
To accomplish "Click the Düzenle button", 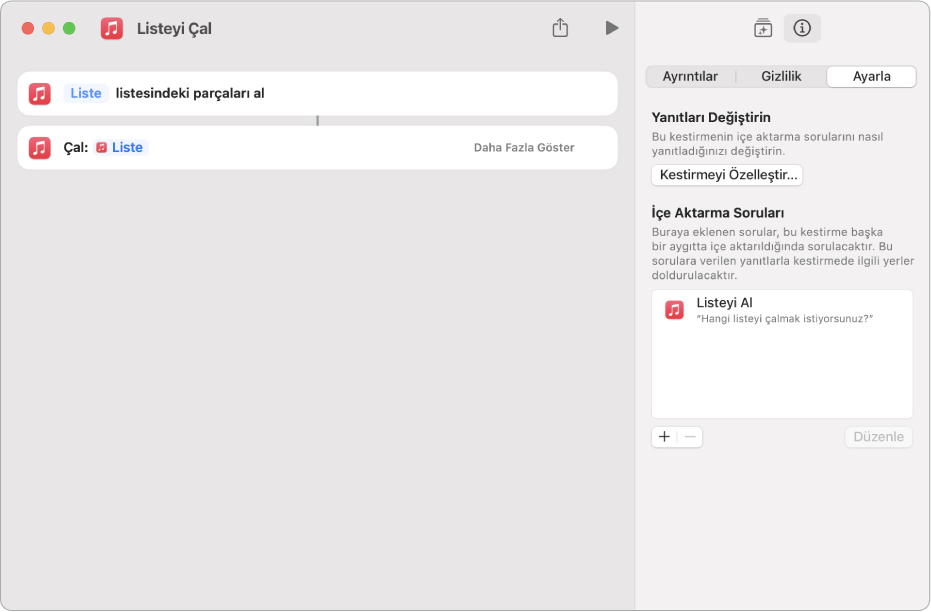I will 878,437.
